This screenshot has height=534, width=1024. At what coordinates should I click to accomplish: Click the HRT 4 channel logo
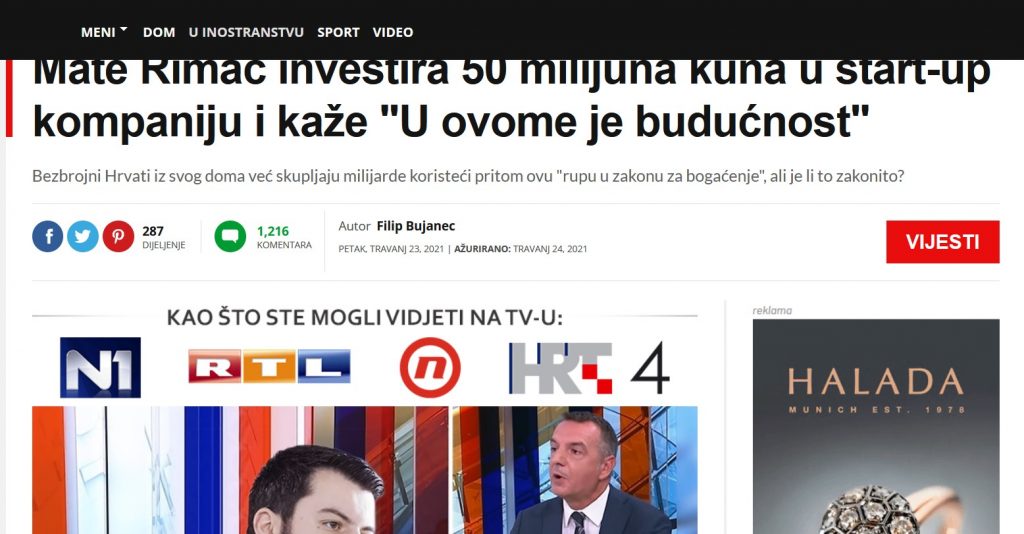coord(589,368)
